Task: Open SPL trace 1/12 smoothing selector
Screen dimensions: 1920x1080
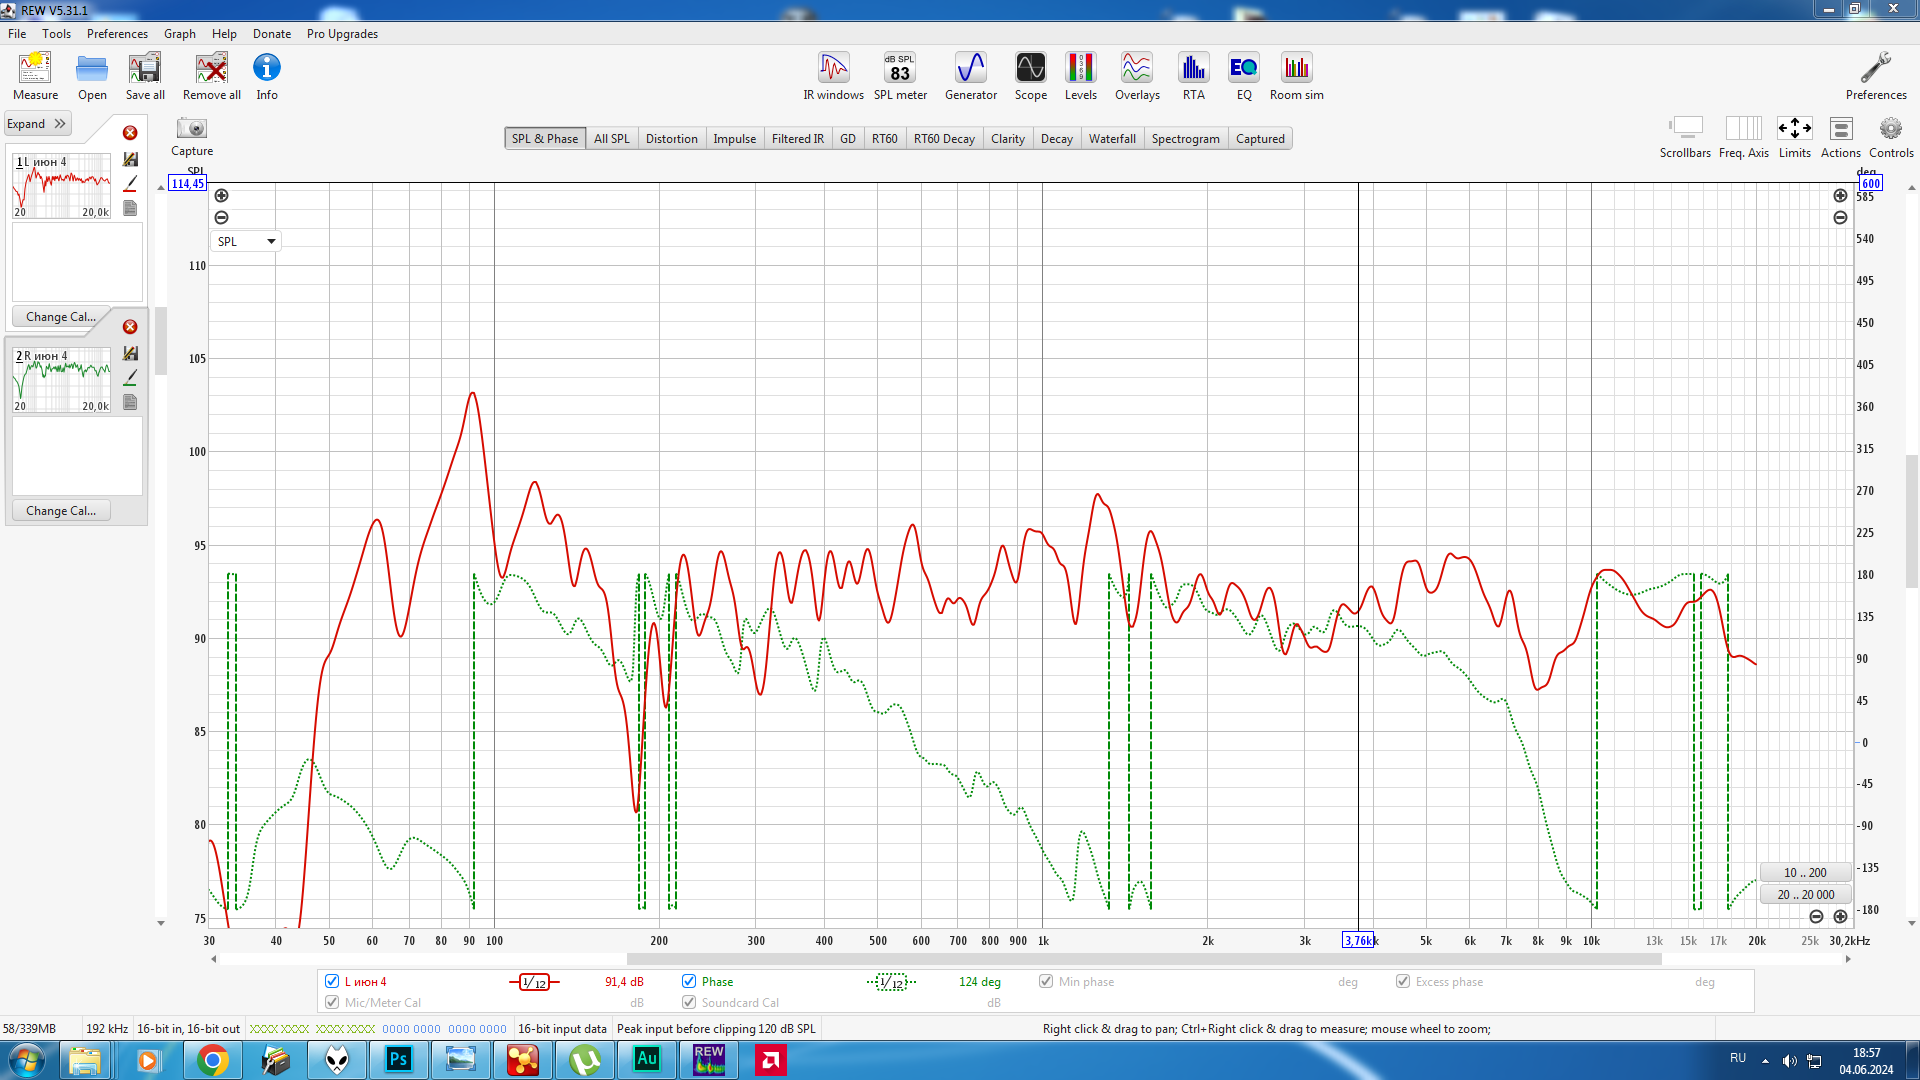Action: (534, 982)
